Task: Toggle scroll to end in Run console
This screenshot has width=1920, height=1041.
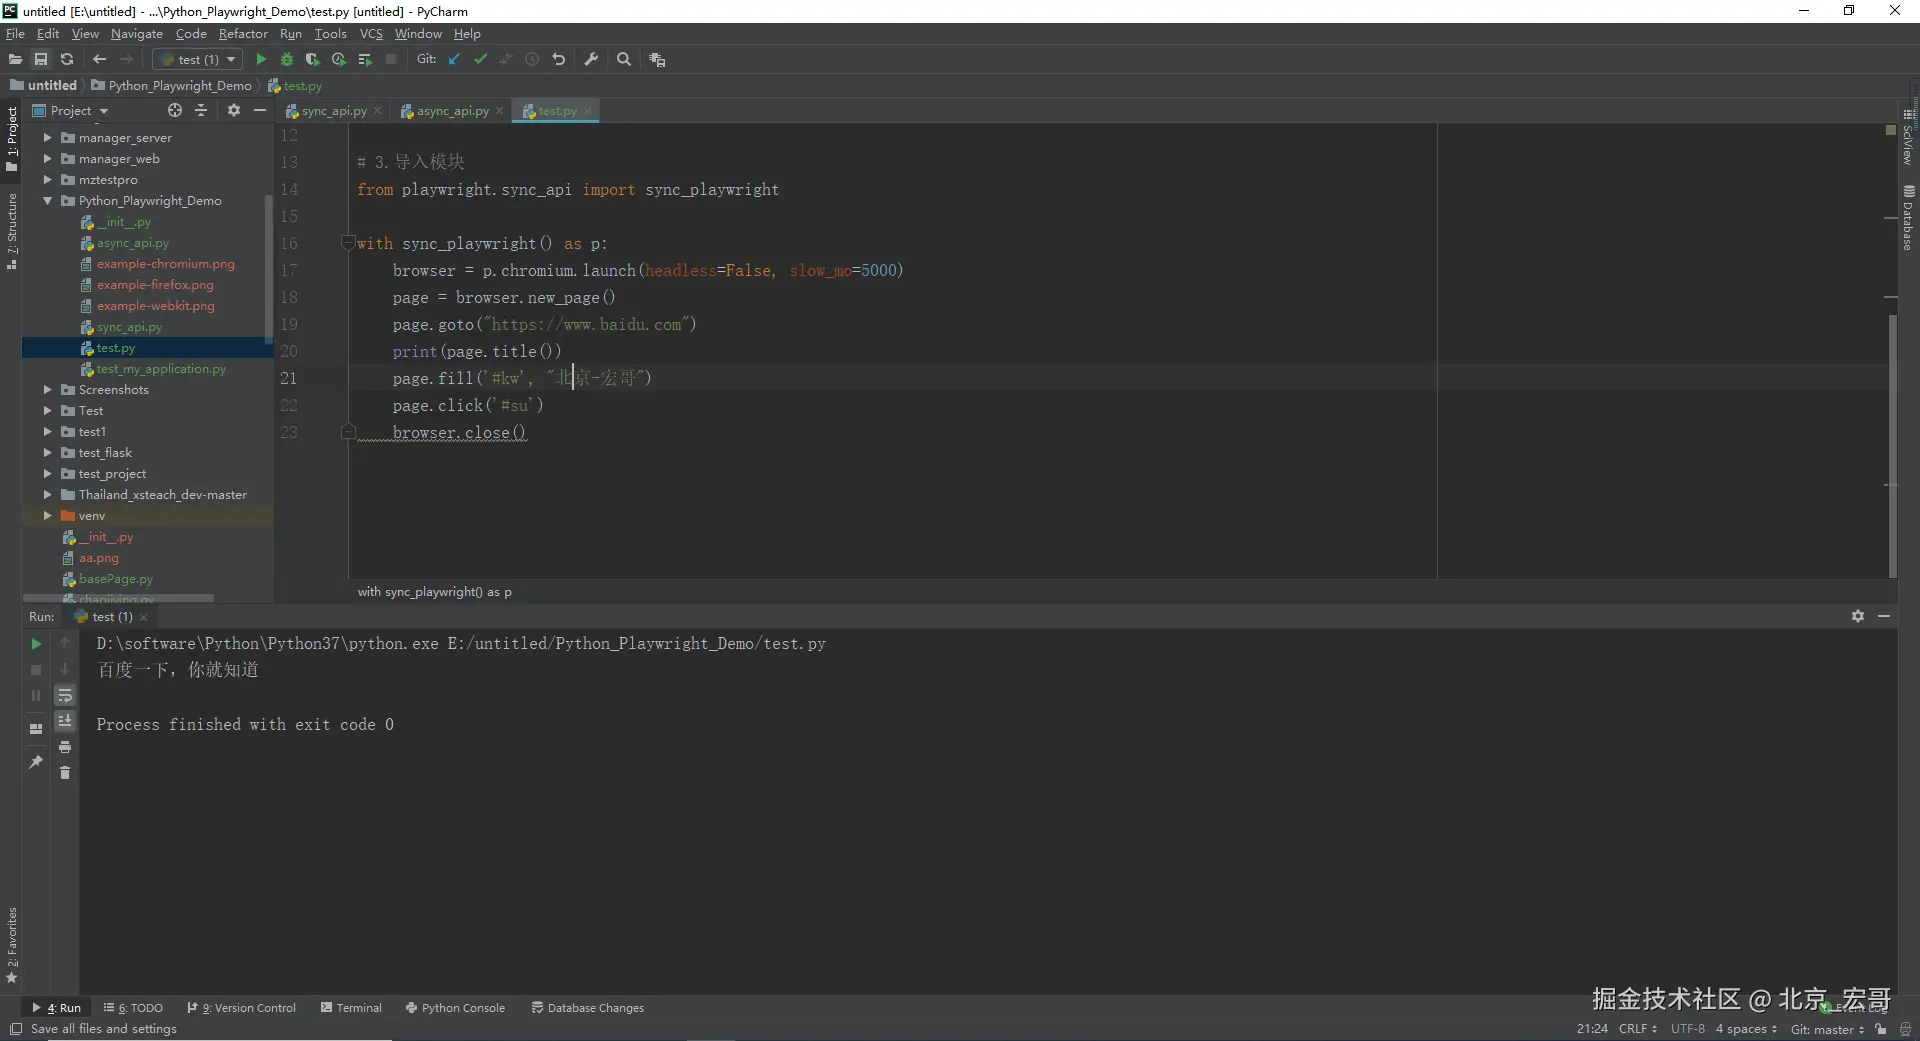Action: tap(65, 721)
